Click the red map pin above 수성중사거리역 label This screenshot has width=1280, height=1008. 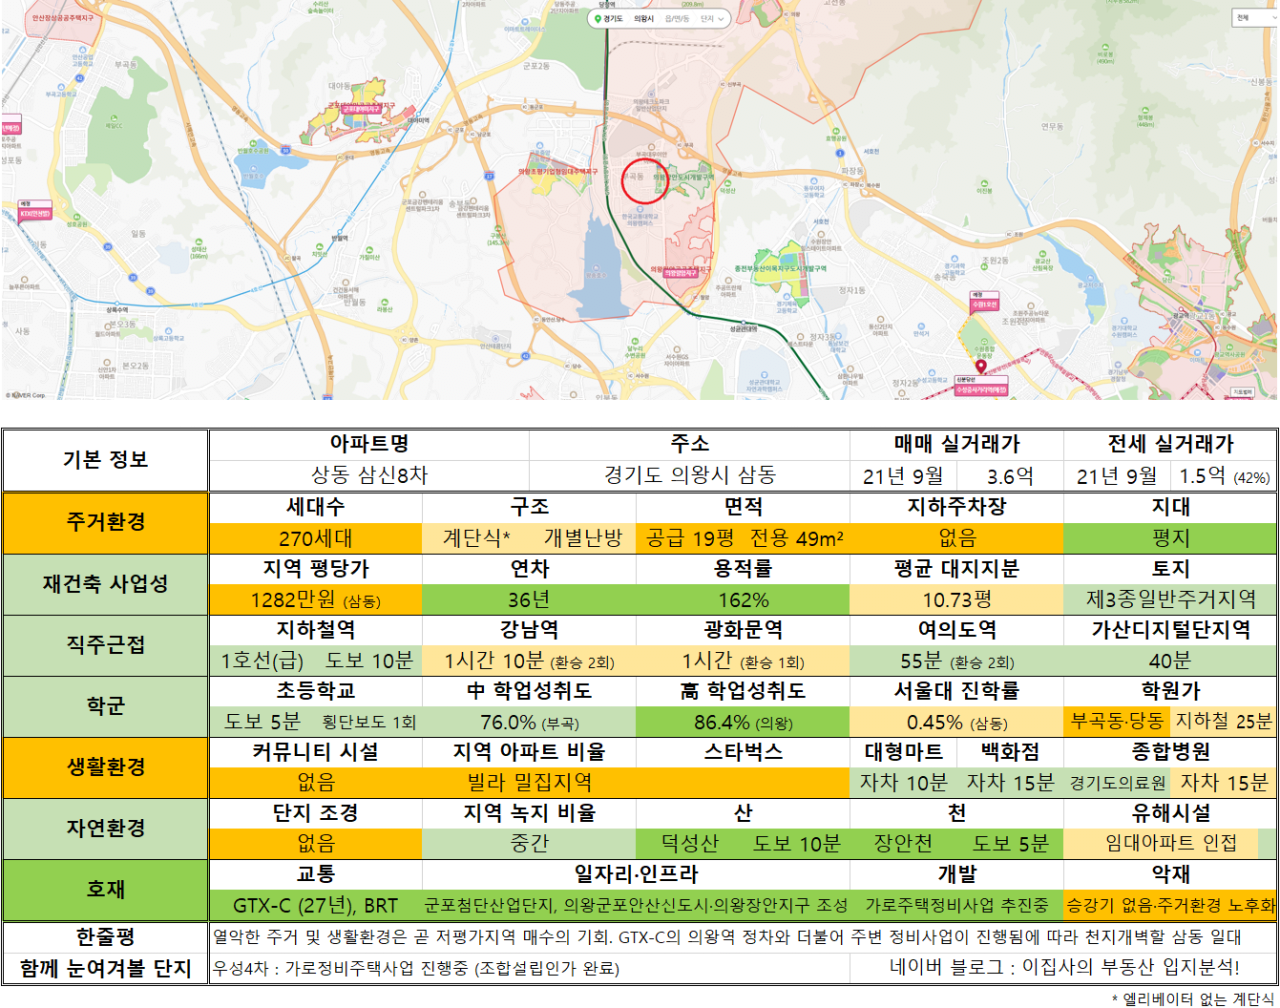pos(981,367)
